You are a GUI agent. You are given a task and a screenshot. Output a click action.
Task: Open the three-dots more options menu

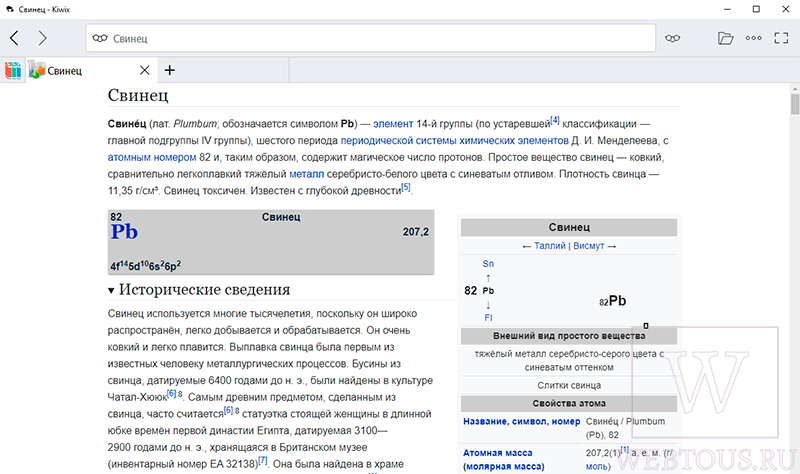point(754,38)
